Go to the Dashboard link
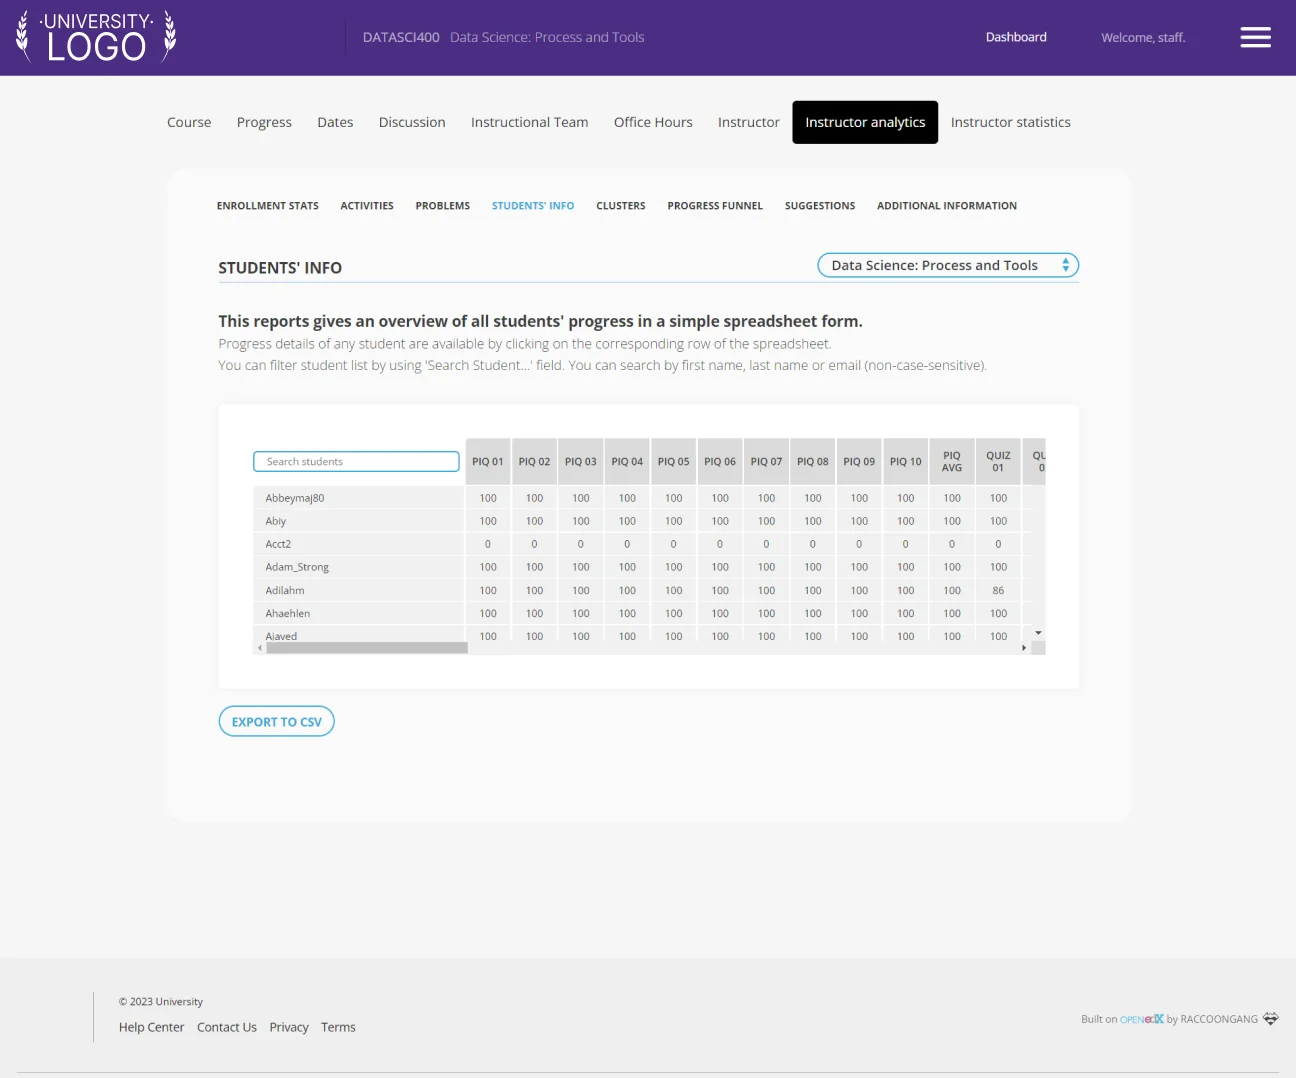Viewport: 1296px width, 1078px height. pyautogui.click(x=1016, y=37)
